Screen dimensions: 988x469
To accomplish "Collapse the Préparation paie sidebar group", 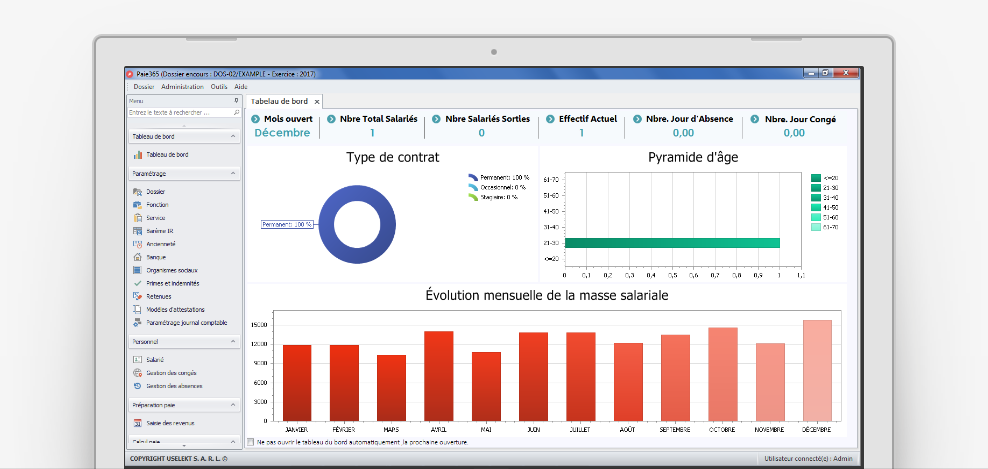I will click(233, 405).
